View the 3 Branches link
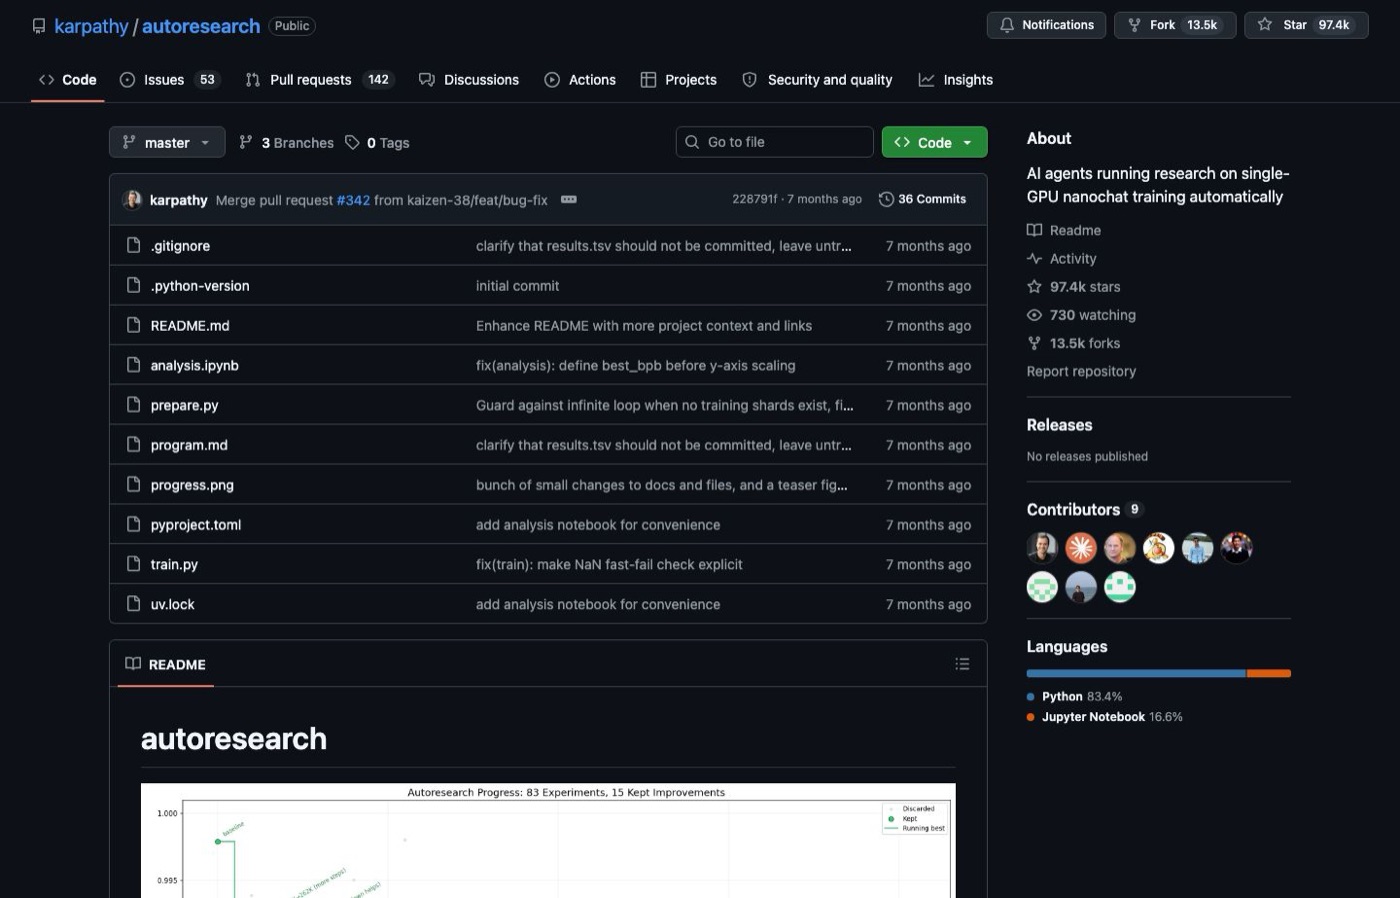The height and width of the screenshot is (898, 1400). (x=286, y=143)
